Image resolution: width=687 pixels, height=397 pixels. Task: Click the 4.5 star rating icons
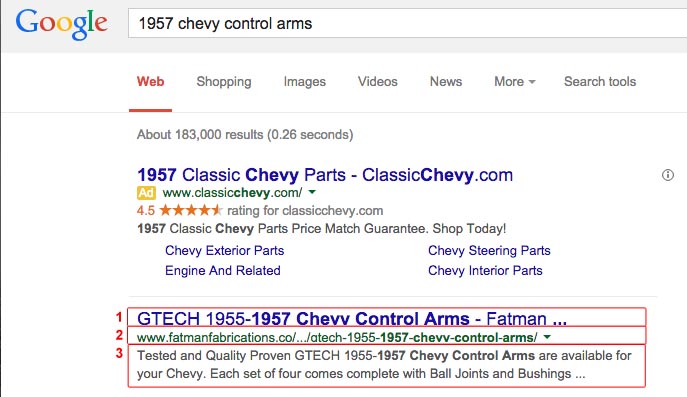point(191,210)
